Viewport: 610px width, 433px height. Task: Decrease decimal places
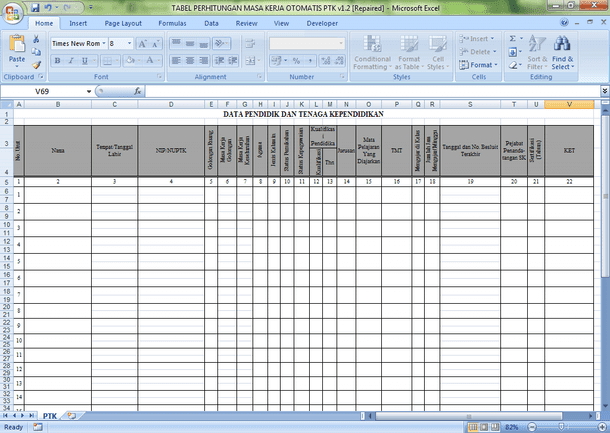(339, 61)
